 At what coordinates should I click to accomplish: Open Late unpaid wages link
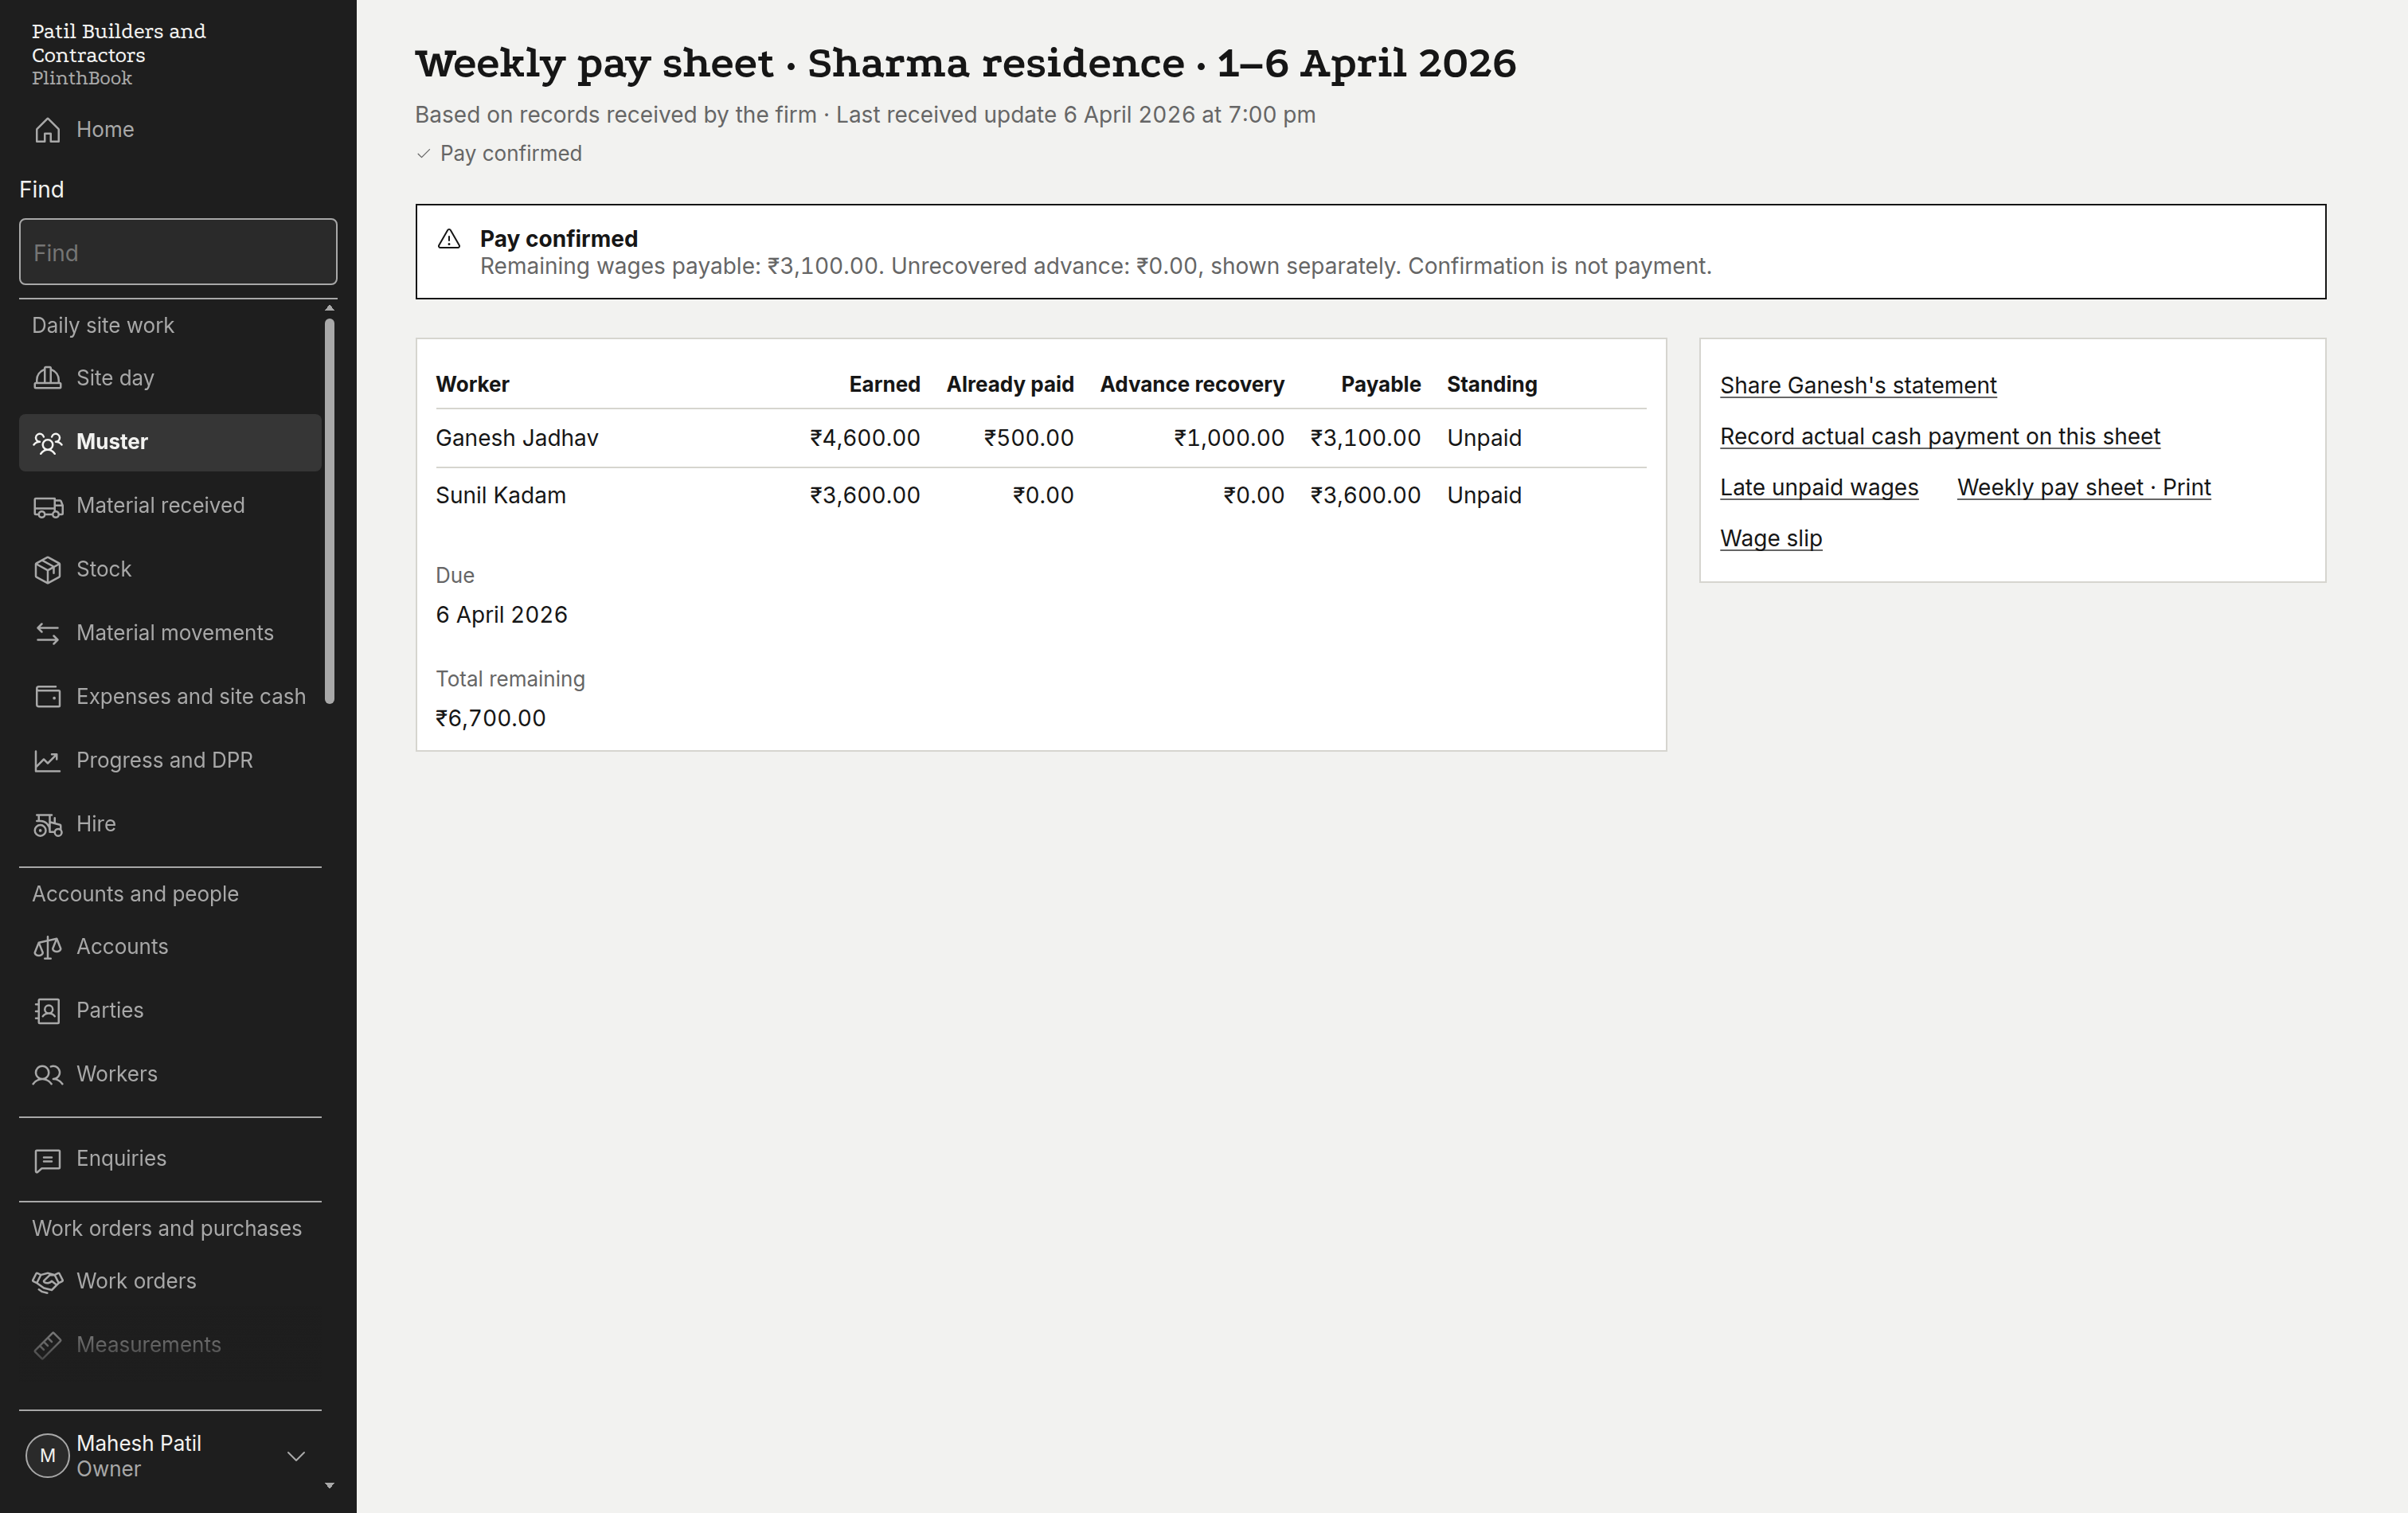pyautogui.click(x=1819, y=488)
